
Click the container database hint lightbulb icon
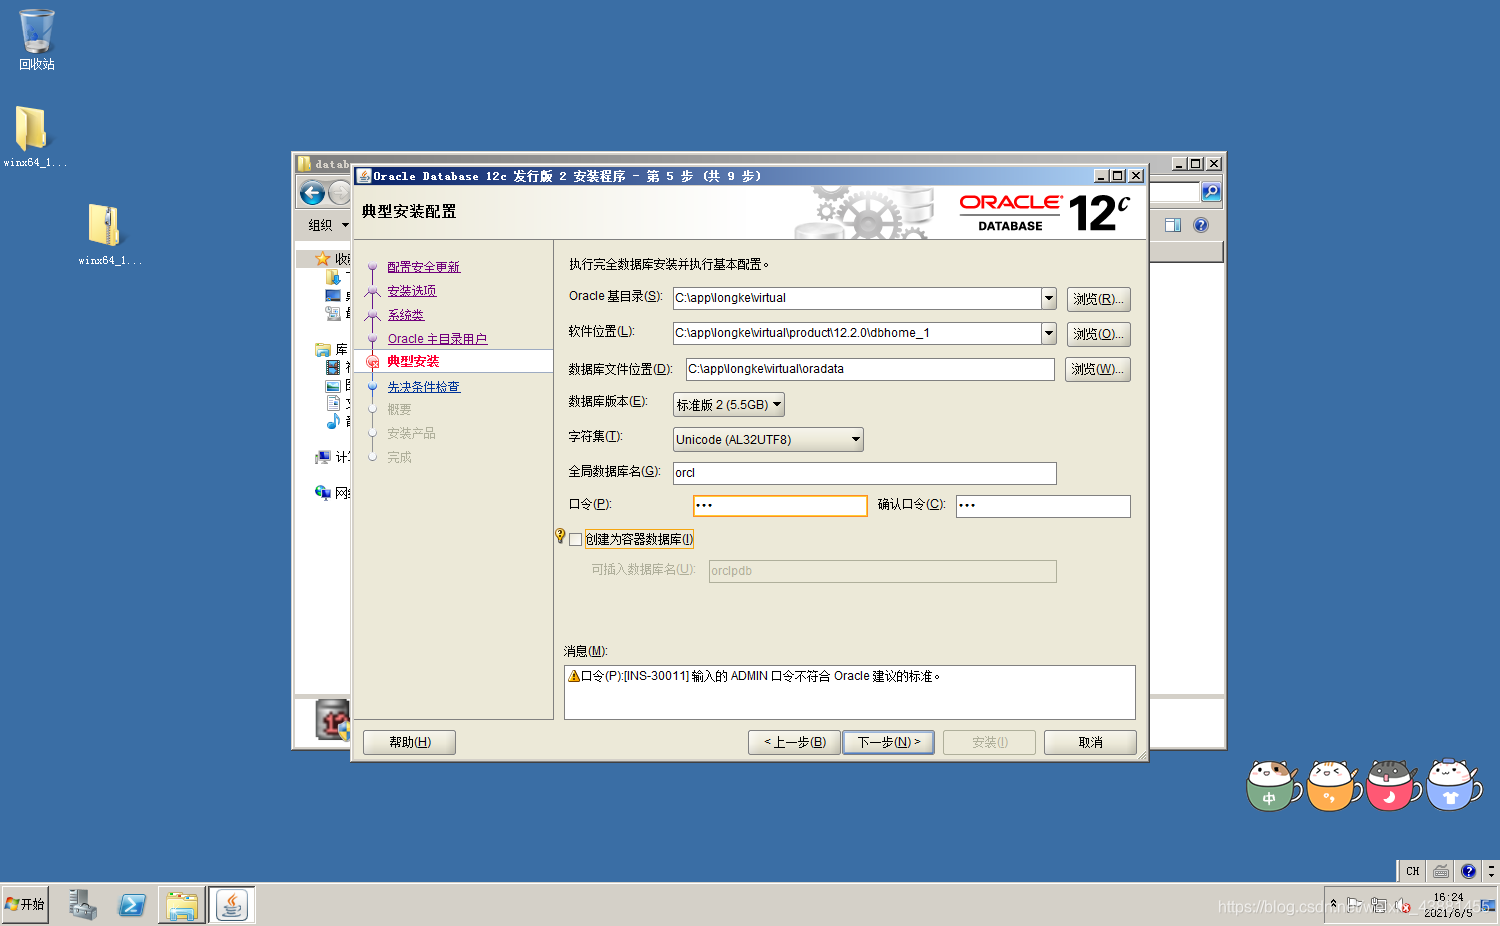coord(560,537)
